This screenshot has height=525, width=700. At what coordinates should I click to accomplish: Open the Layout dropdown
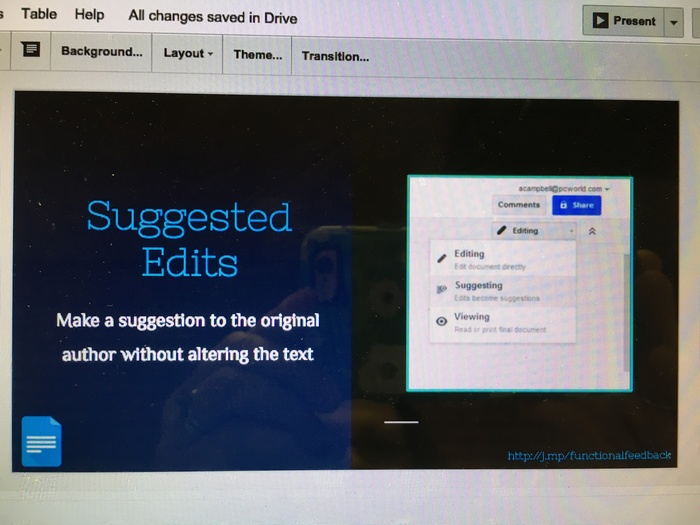pyautogui.click(x=188, y=54)
